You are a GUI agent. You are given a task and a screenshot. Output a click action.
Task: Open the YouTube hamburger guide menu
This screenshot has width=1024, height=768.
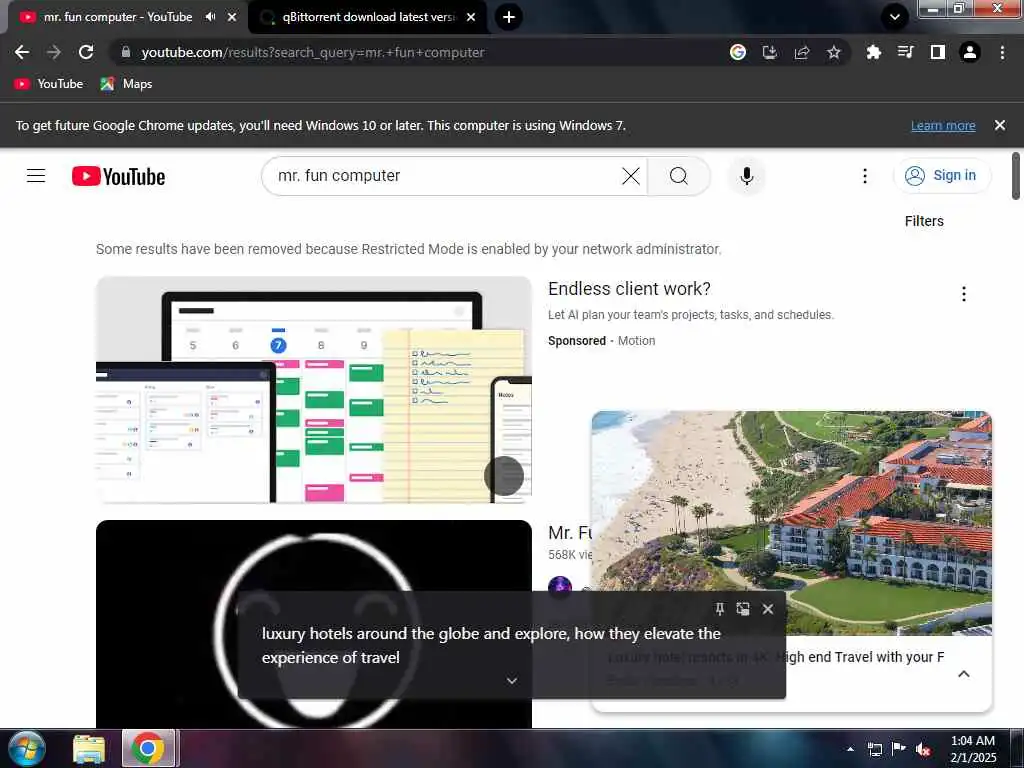click(36, 176)
